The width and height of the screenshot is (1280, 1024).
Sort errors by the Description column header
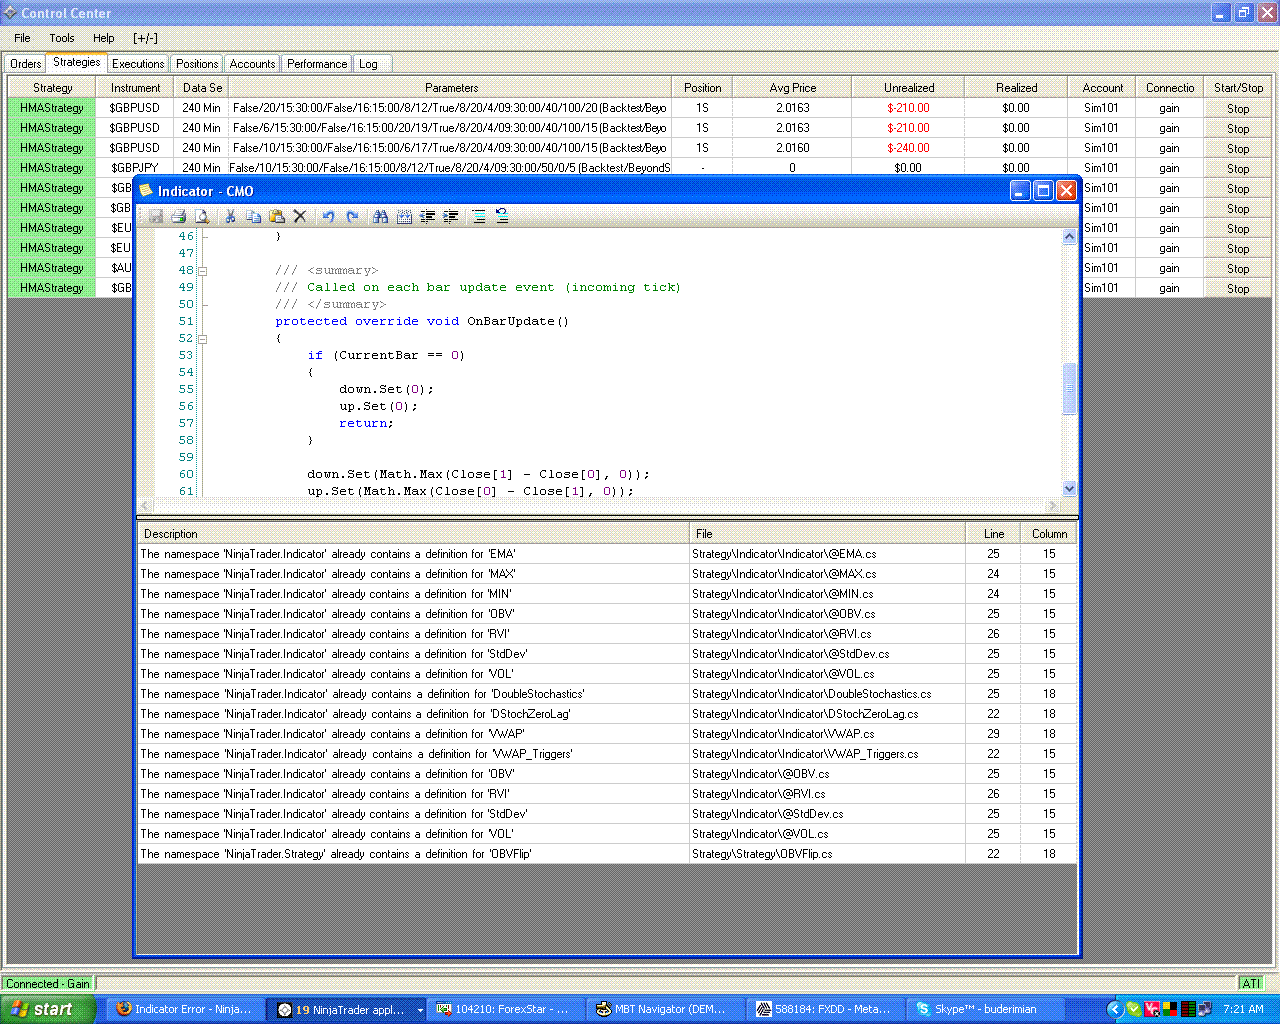click(413, 534)
